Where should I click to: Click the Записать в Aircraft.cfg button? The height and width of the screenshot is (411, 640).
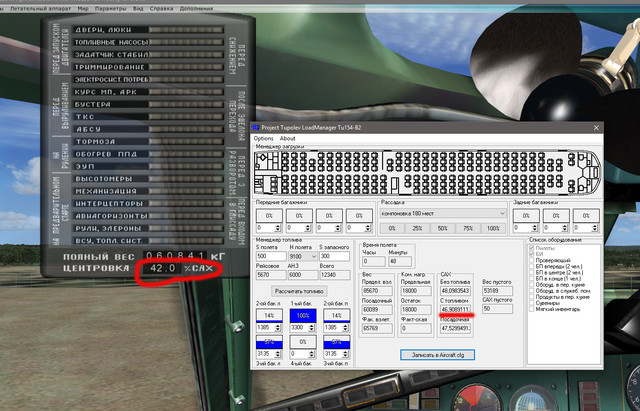pos(438,355)
